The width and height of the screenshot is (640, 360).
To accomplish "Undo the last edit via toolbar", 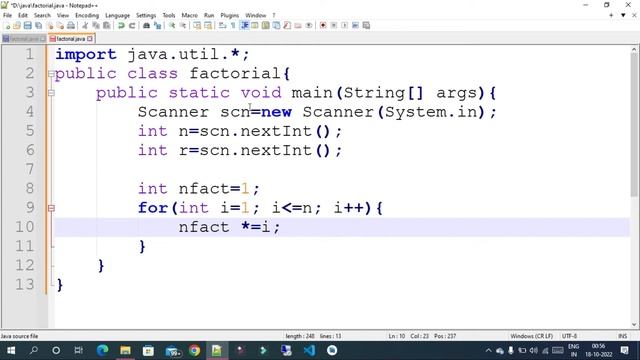I will (x=121, y=25).
